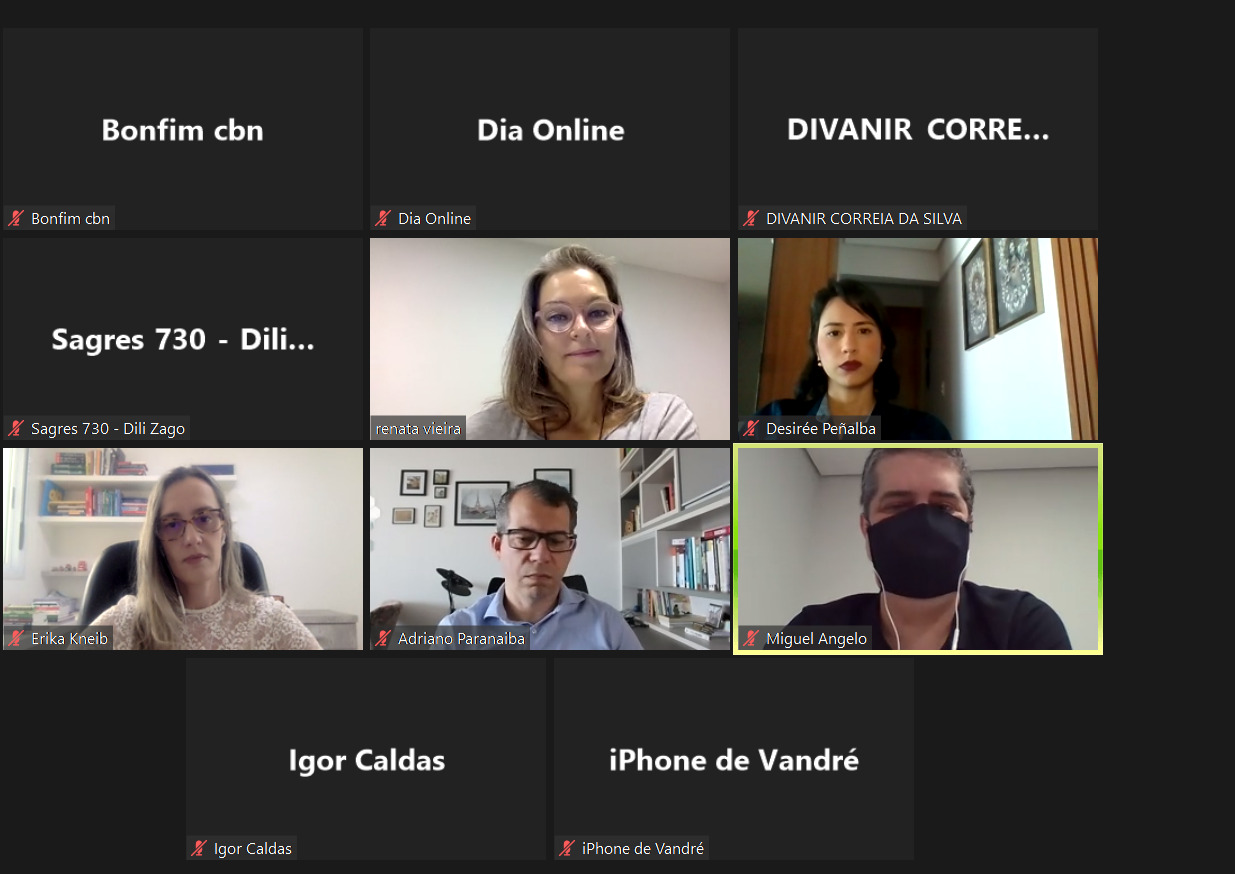Click muted mic icon beside Desirée Peñalba
1235x874 pixels.
pos(751,428)
